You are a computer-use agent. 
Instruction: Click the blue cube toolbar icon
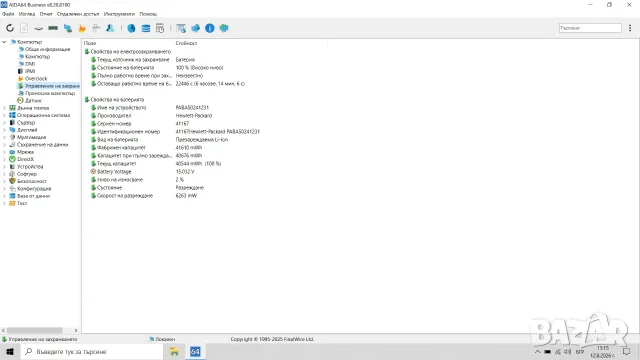coord(196,28)
